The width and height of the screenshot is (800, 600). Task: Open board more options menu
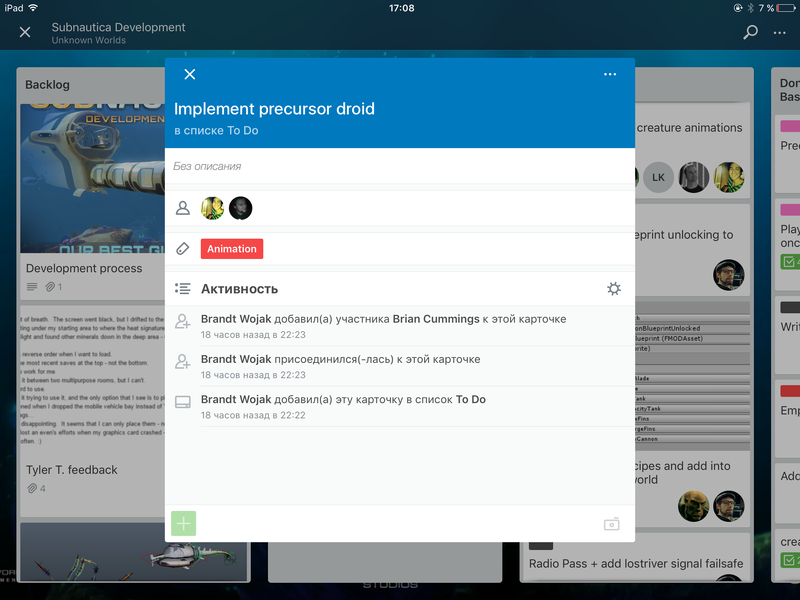coord(780,33)
